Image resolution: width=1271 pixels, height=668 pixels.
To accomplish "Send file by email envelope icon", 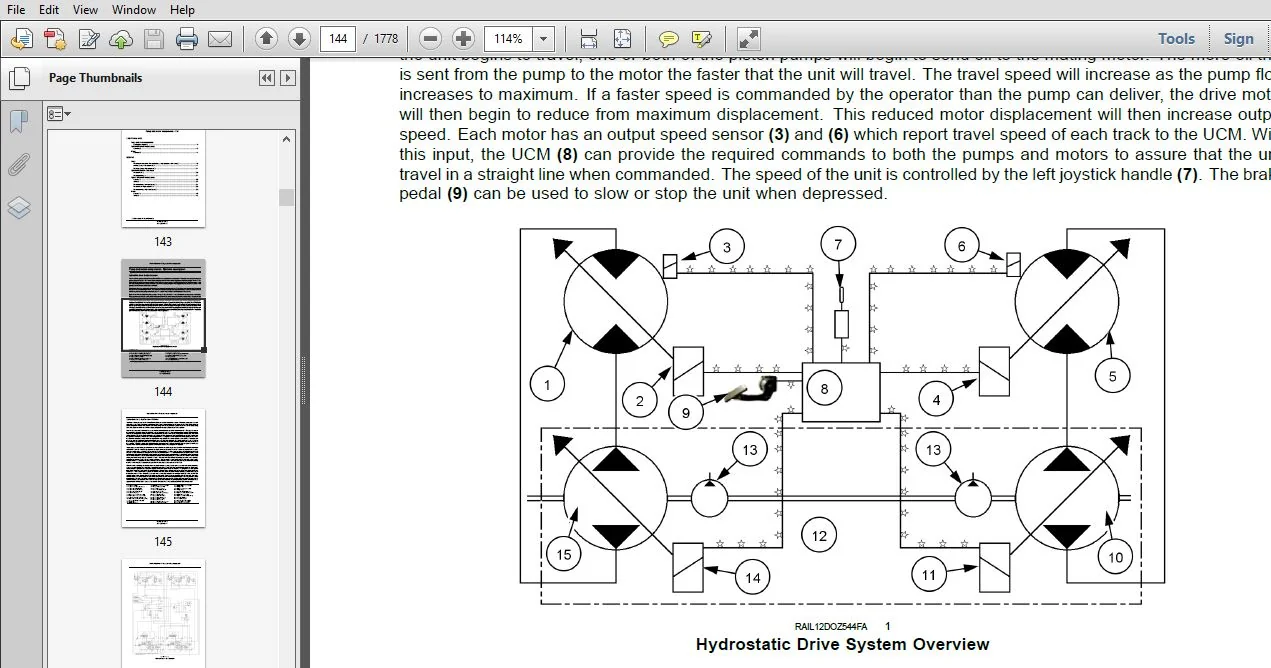I will (x=219, y=39).
